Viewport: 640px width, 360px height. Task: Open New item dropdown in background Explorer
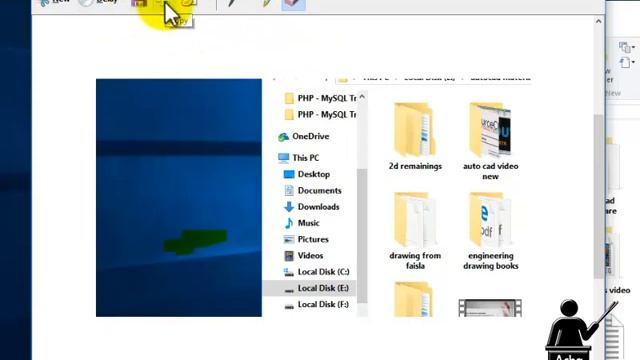(x=627, y=47)
